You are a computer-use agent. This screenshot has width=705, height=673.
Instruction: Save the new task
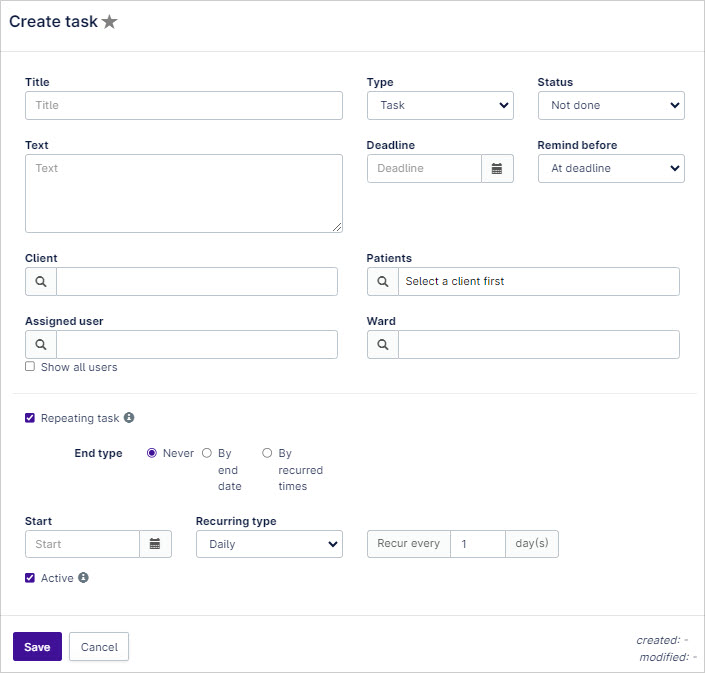[x=37, y=646]
